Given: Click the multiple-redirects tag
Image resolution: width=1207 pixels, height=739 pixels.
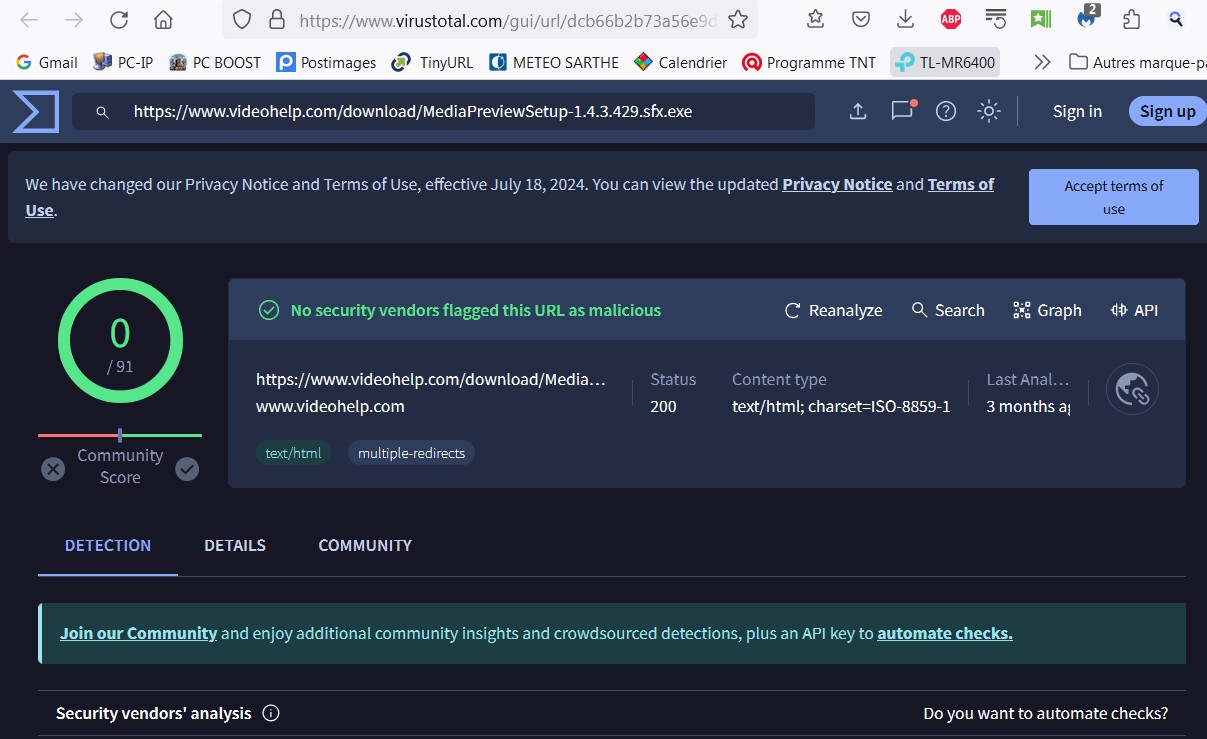Looking at the screenshot, I should [411, 453].
